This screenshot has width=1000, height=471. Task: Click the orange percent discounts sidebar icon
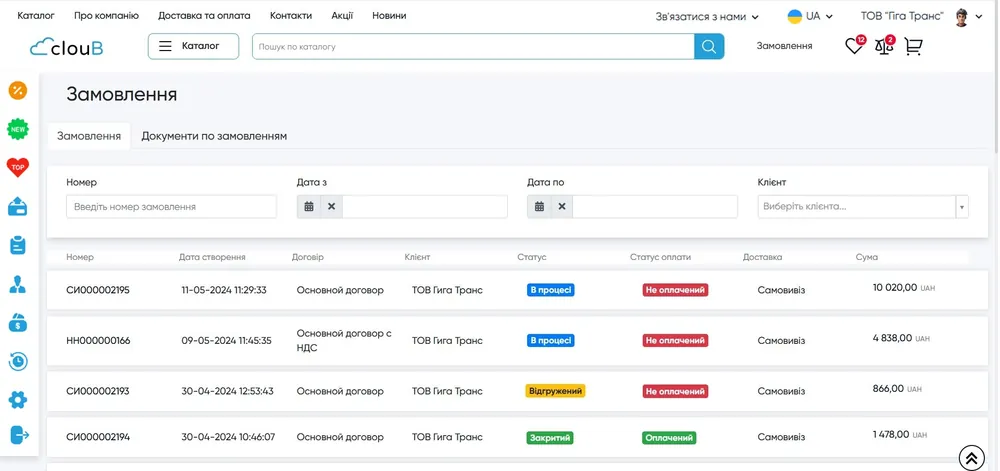[18, 90]
